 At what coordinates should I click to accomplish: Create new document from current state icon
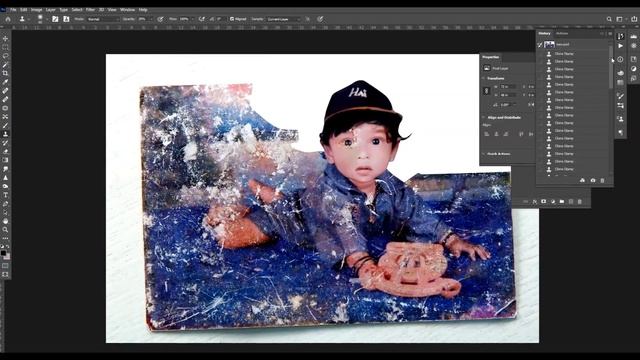click(x=582, y=180)
